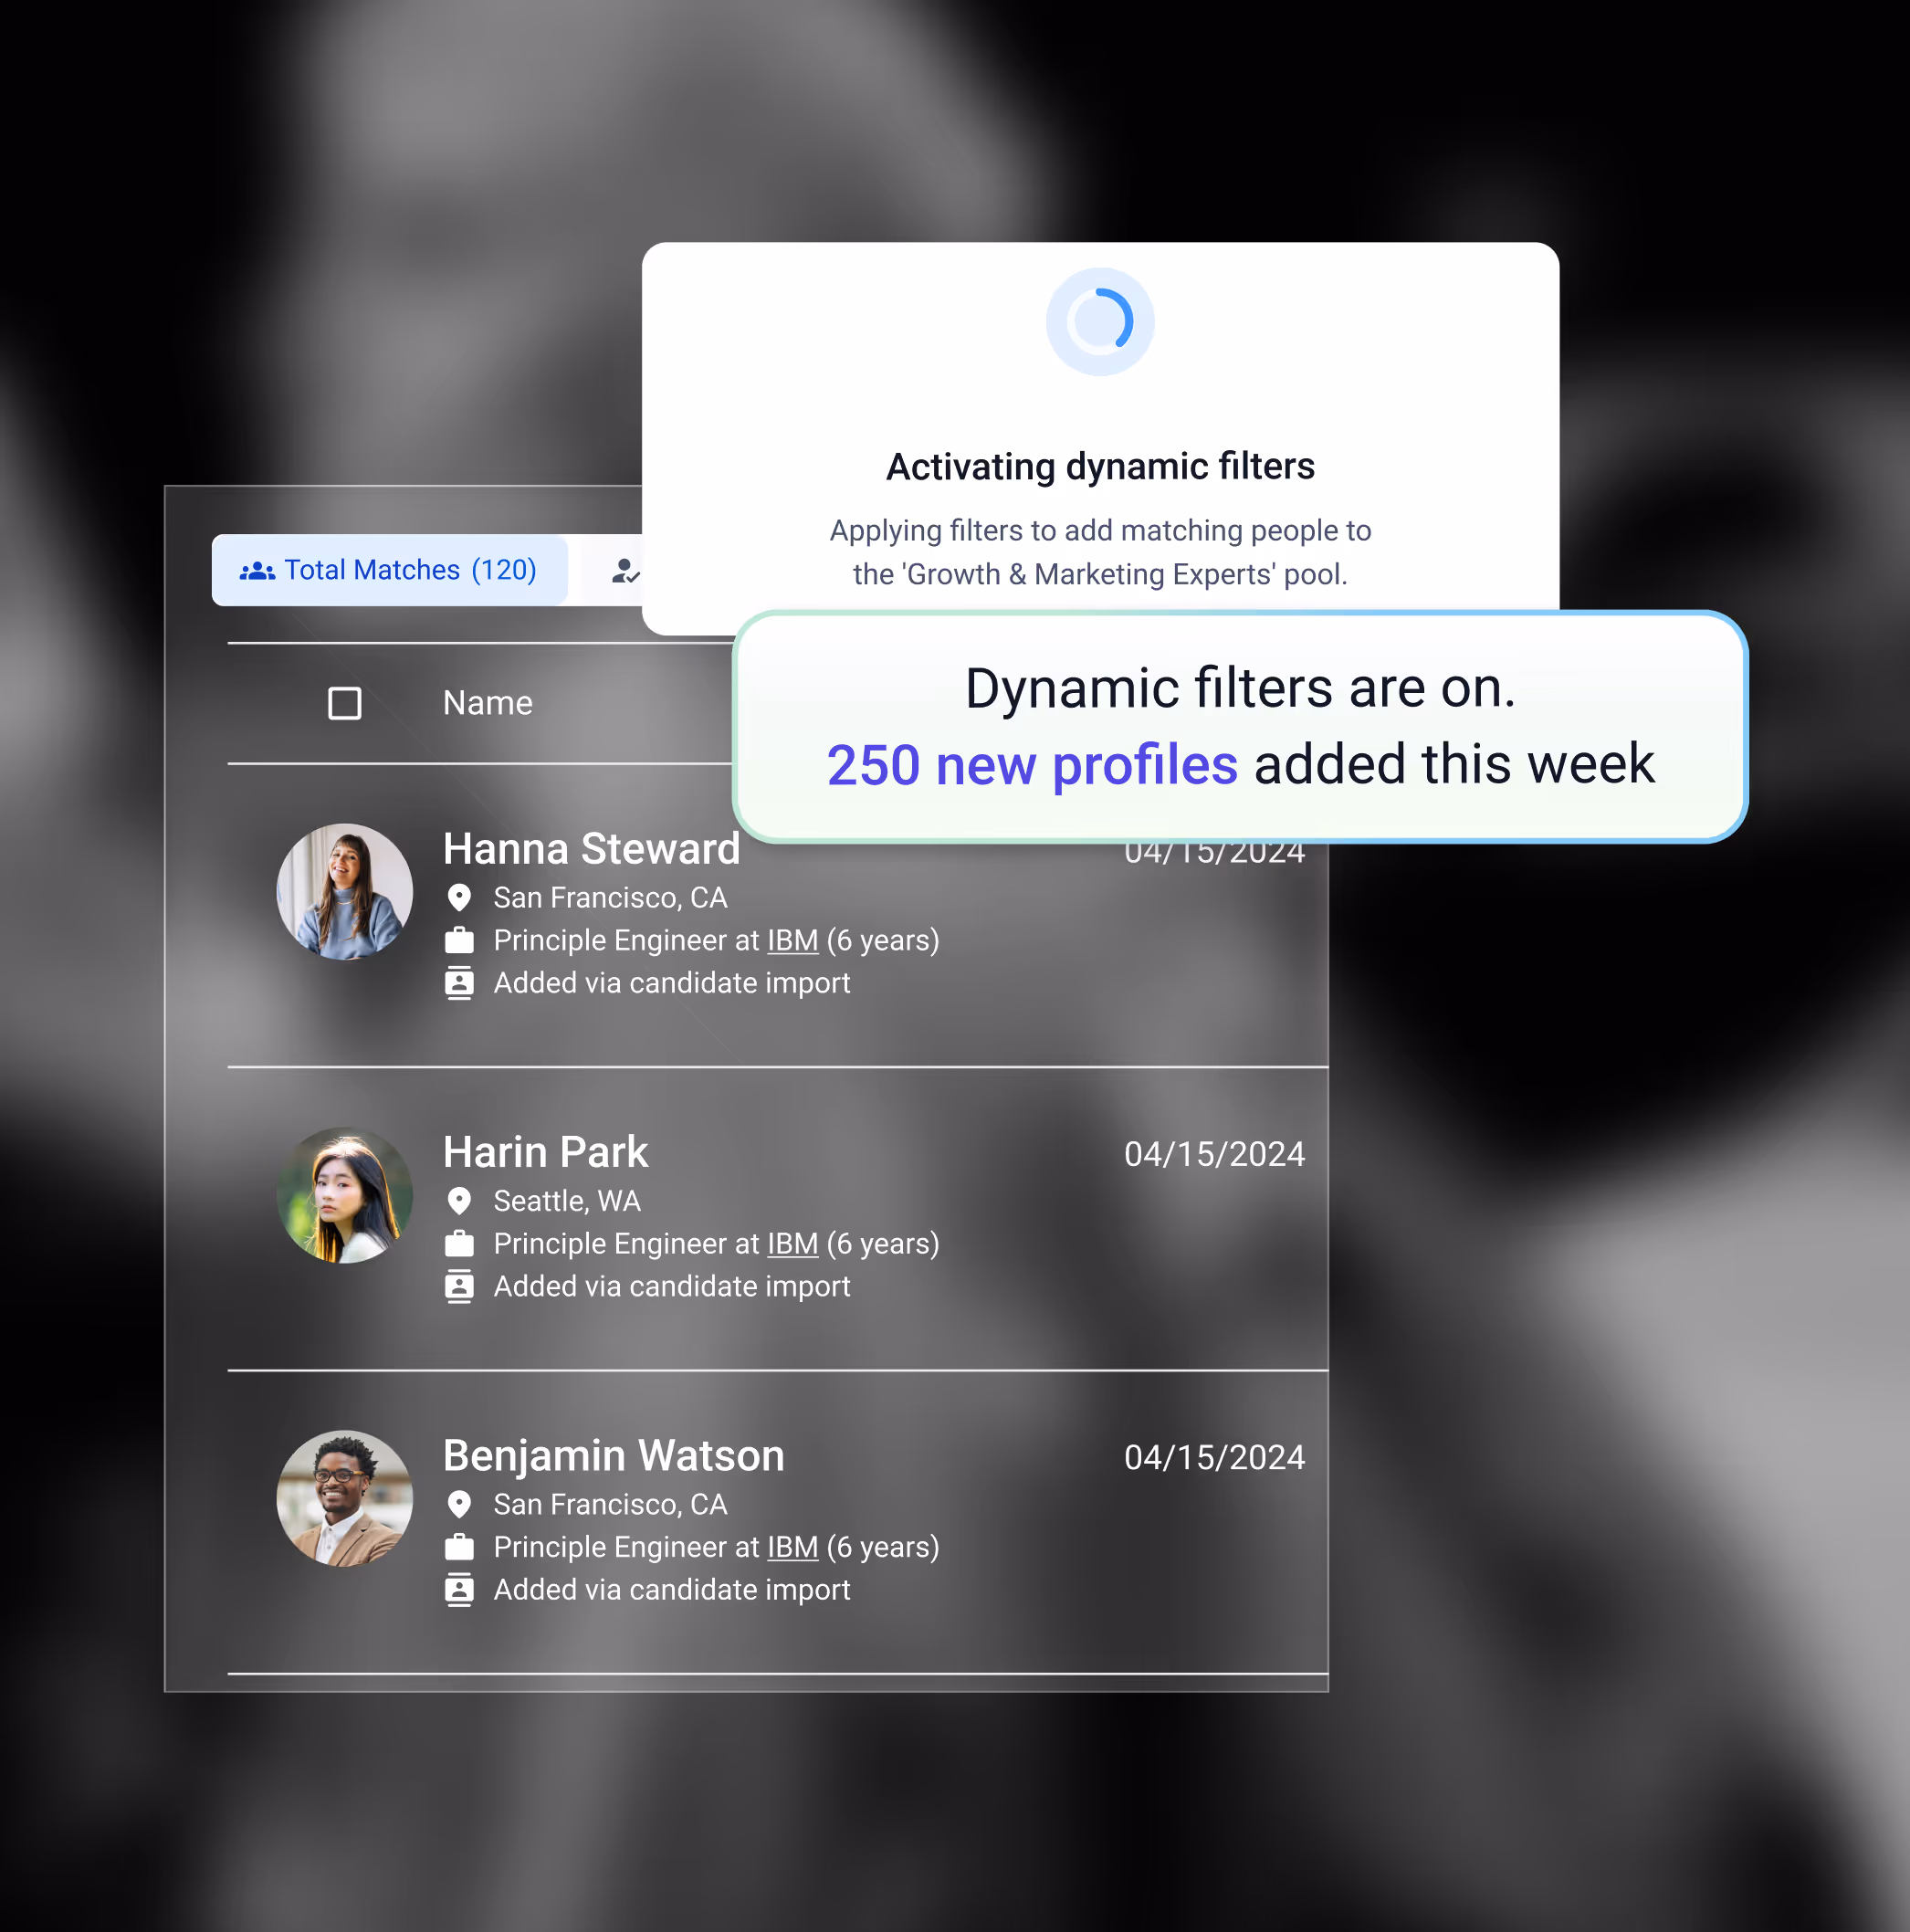Click the loading spinner in the filters dialog
Image resolution: width=1910 pixels, height=1932 pixels.
click(1100, 321)
